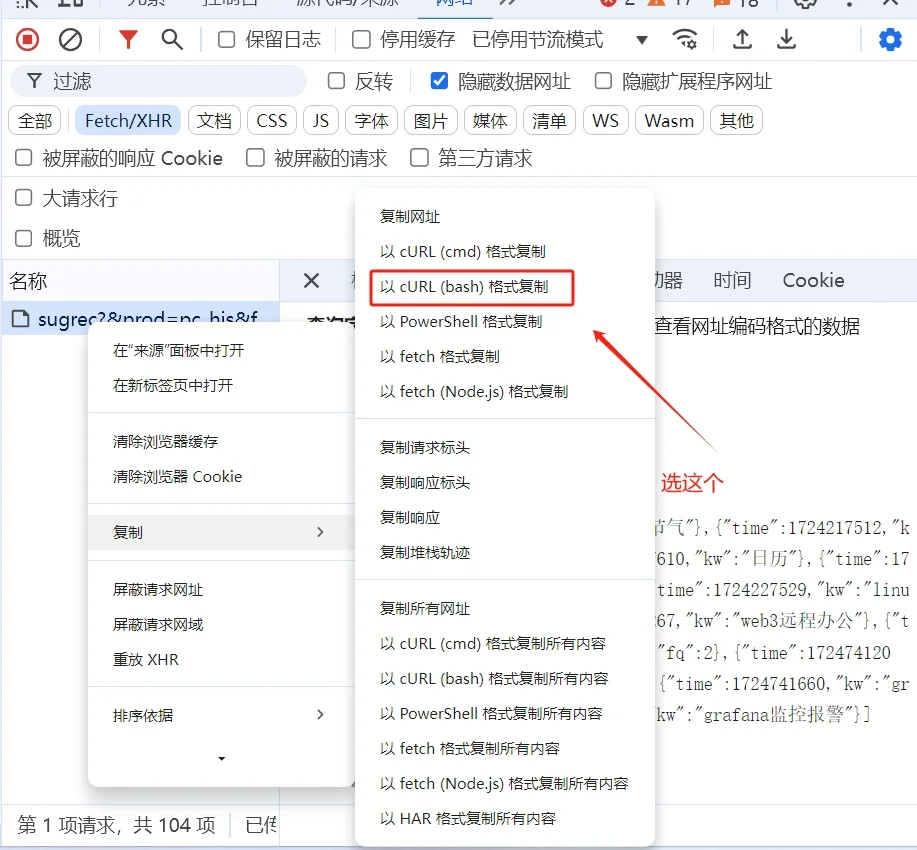The image size is (917, 850).
Task: Clear the network log with the clear icon
Action: pos(67,40)
